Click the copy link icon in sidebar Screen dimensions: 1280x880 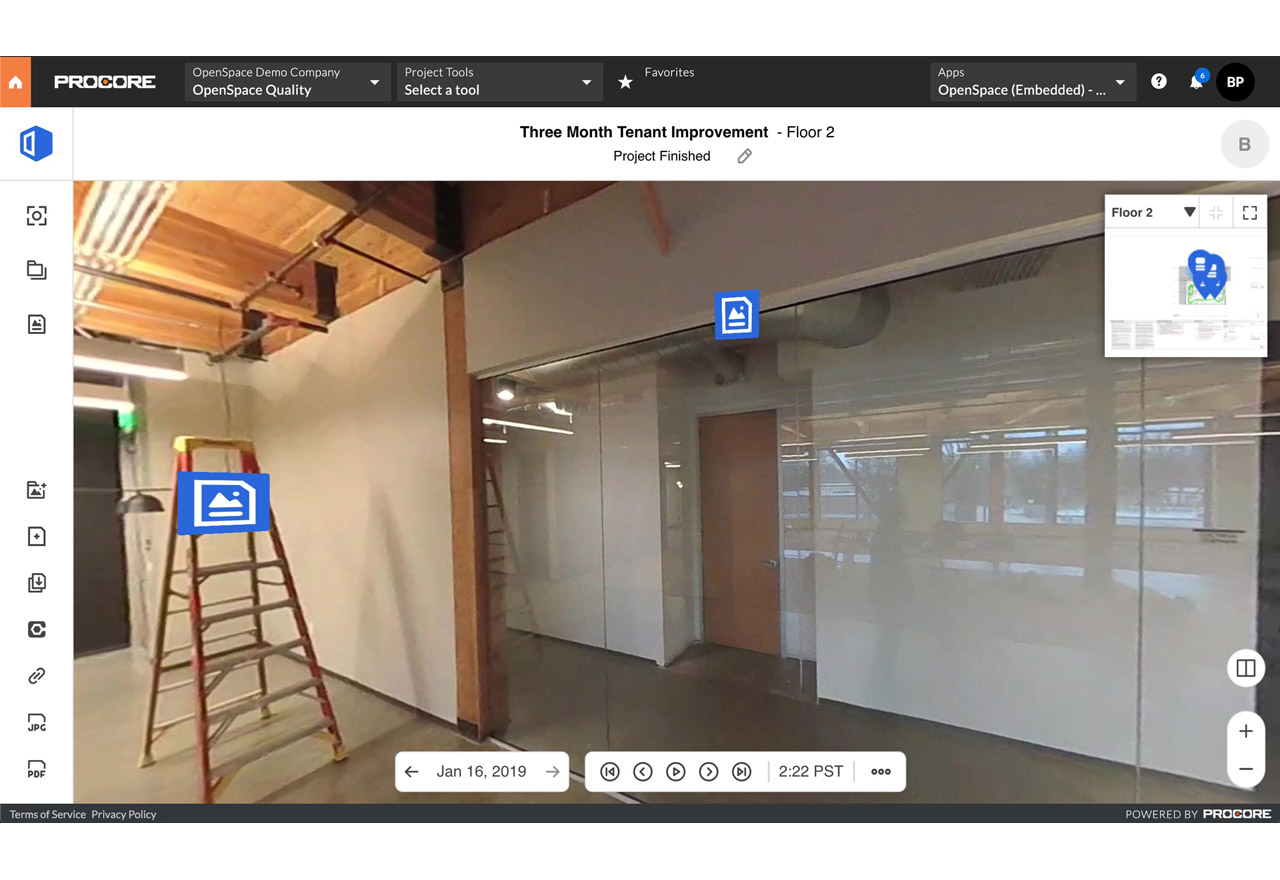[x=36, y=676]
